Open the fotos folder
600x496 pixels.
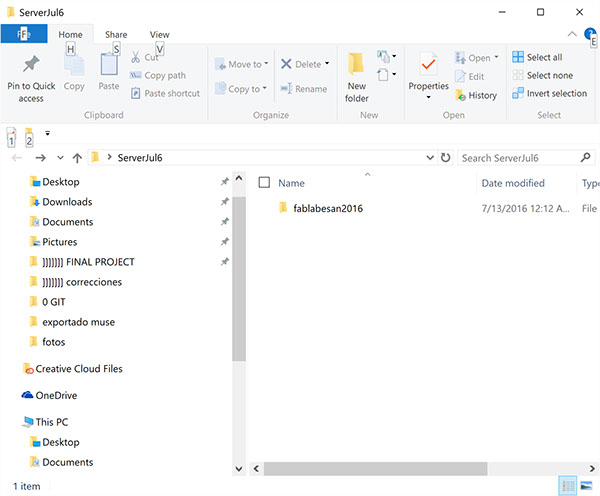(x=54, y=342)
